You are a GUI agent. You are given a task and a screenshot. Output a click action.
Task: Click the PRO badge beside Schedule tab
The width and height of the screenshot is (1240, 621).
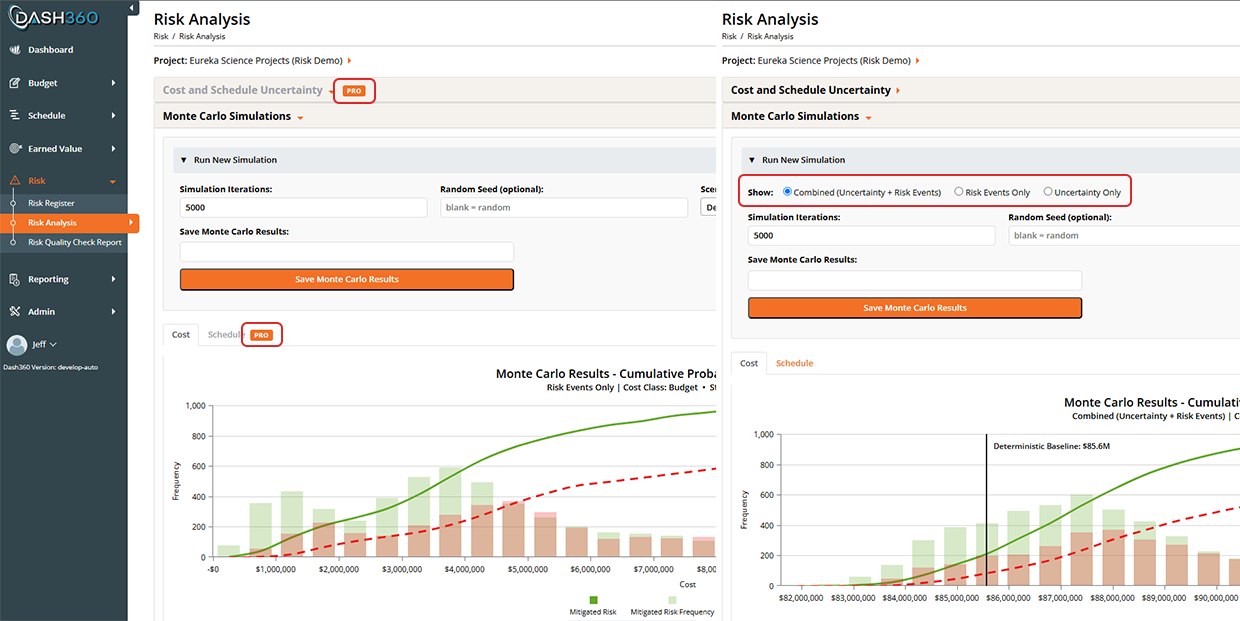tap(261, 335)
